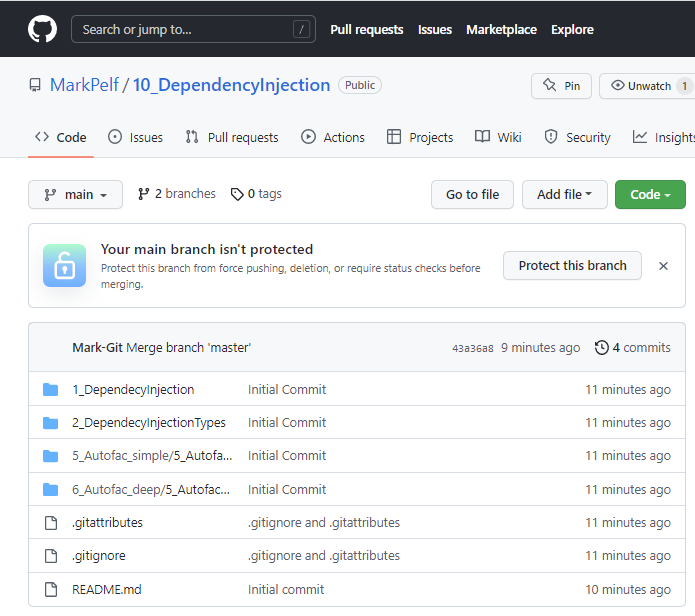
Task: Expand the Add file dropdown
Action: coord(564,195)
